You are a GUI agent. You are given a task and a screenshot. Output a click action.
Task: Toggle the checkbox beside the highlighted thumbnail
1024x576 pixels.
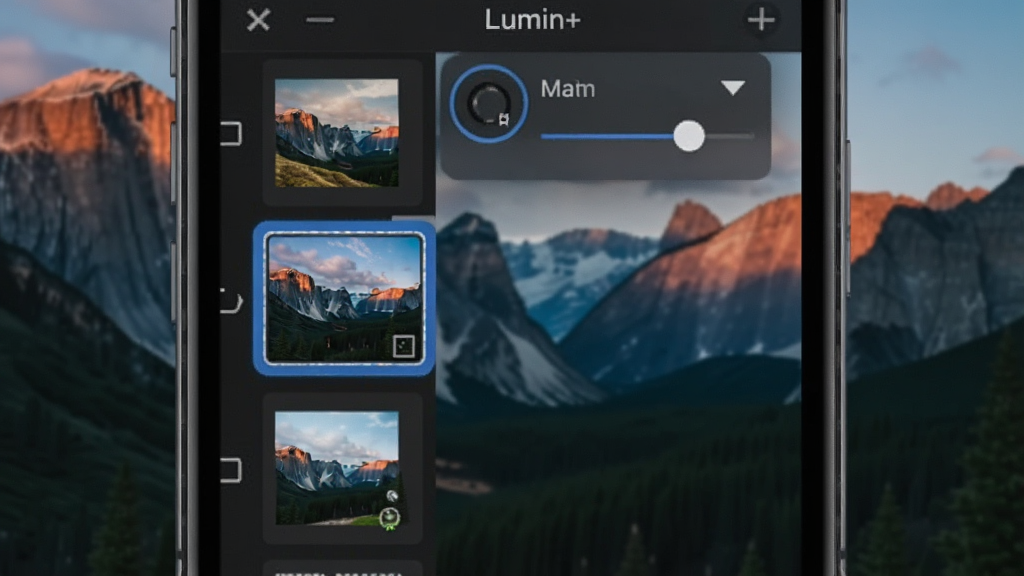click(x=231, y=301)
